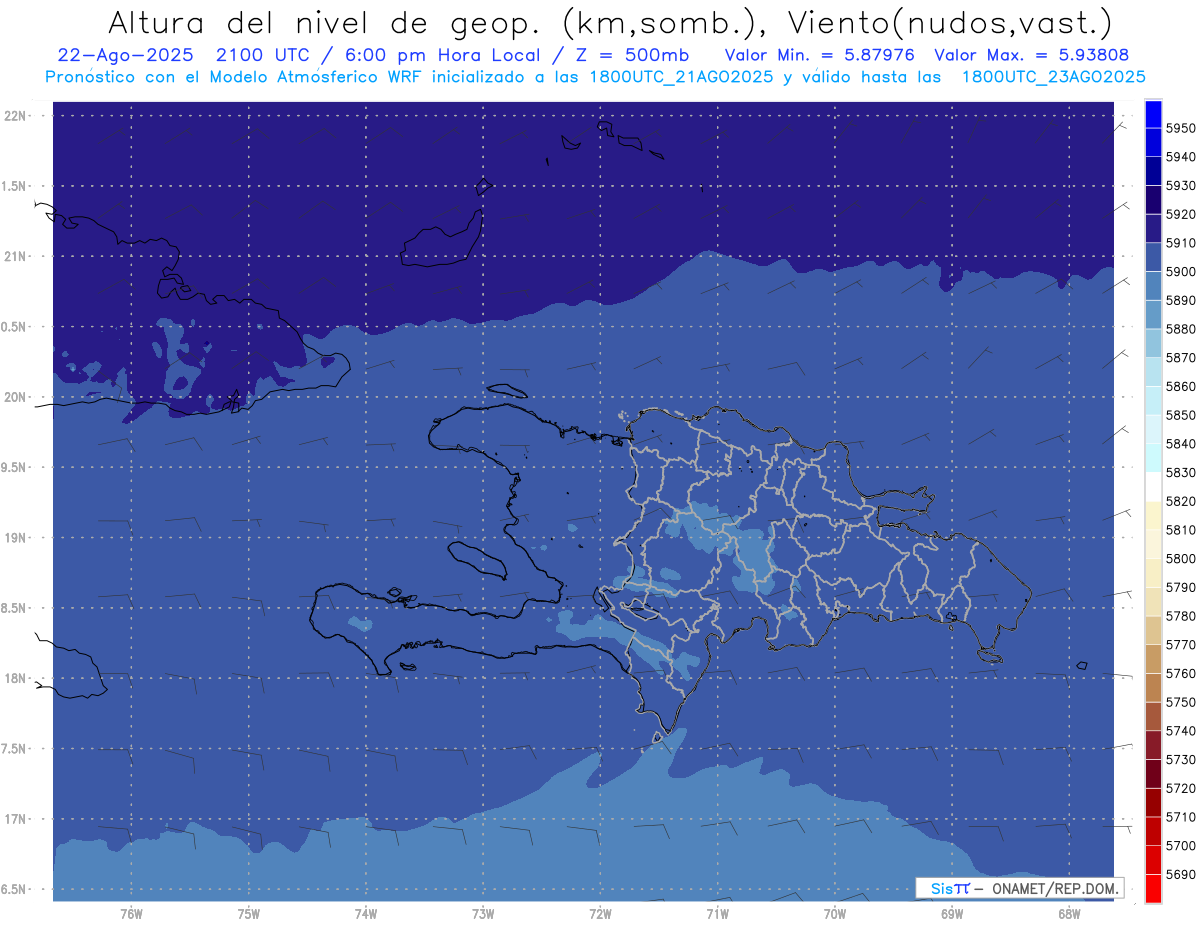The image size is (1200, 927).
Task: Click the '75W' longitude label
Action: [248, 914]
